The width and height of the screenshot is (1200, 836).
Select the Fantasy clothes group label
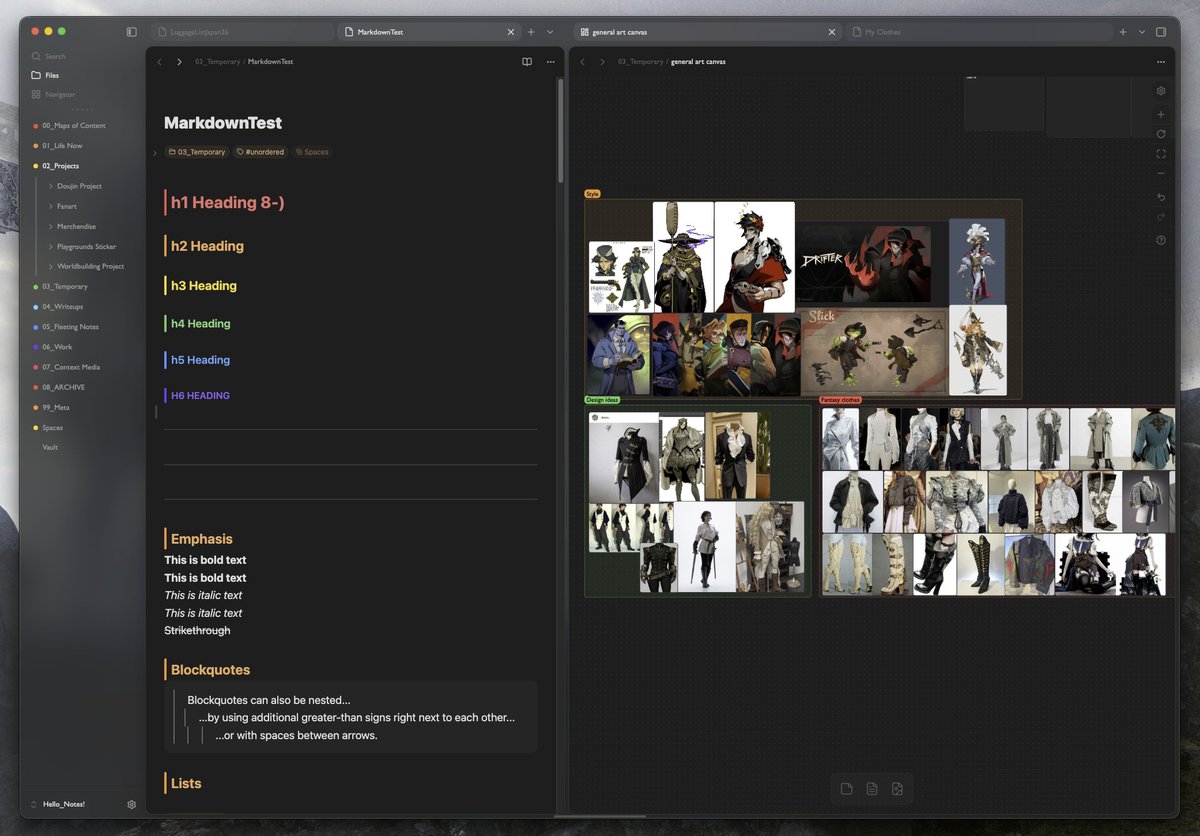click(840, 400)
